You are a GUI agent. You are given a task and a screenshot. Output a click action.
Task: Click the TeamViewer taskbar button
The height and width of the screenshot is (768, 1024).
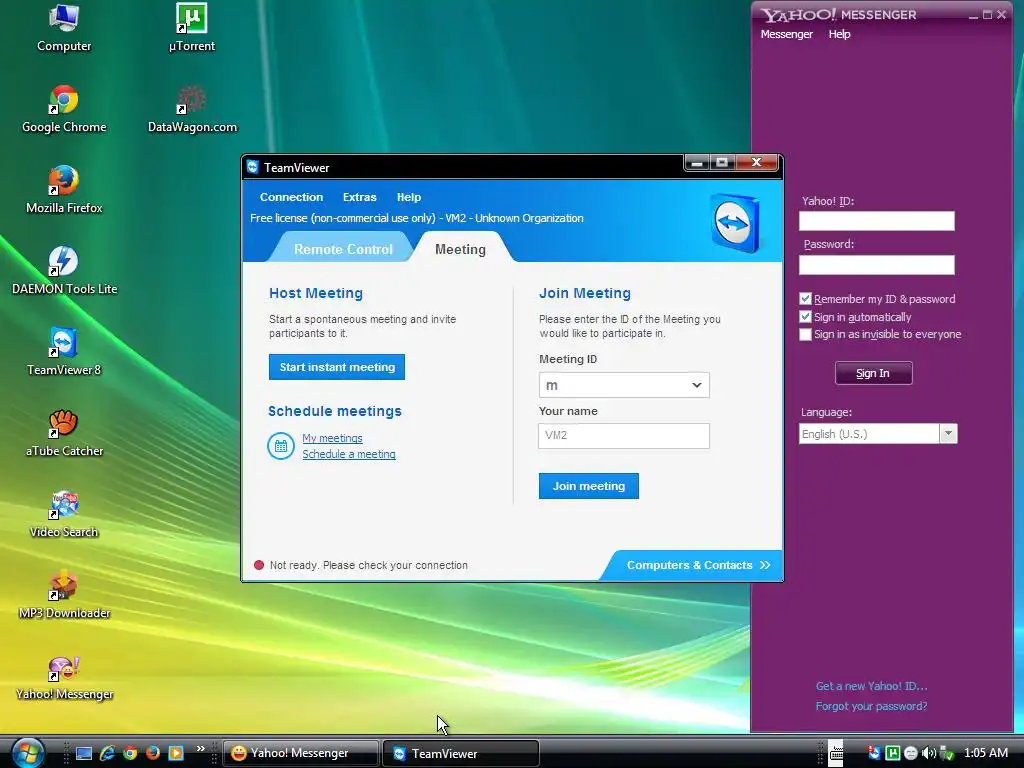[x=460, y=753]
